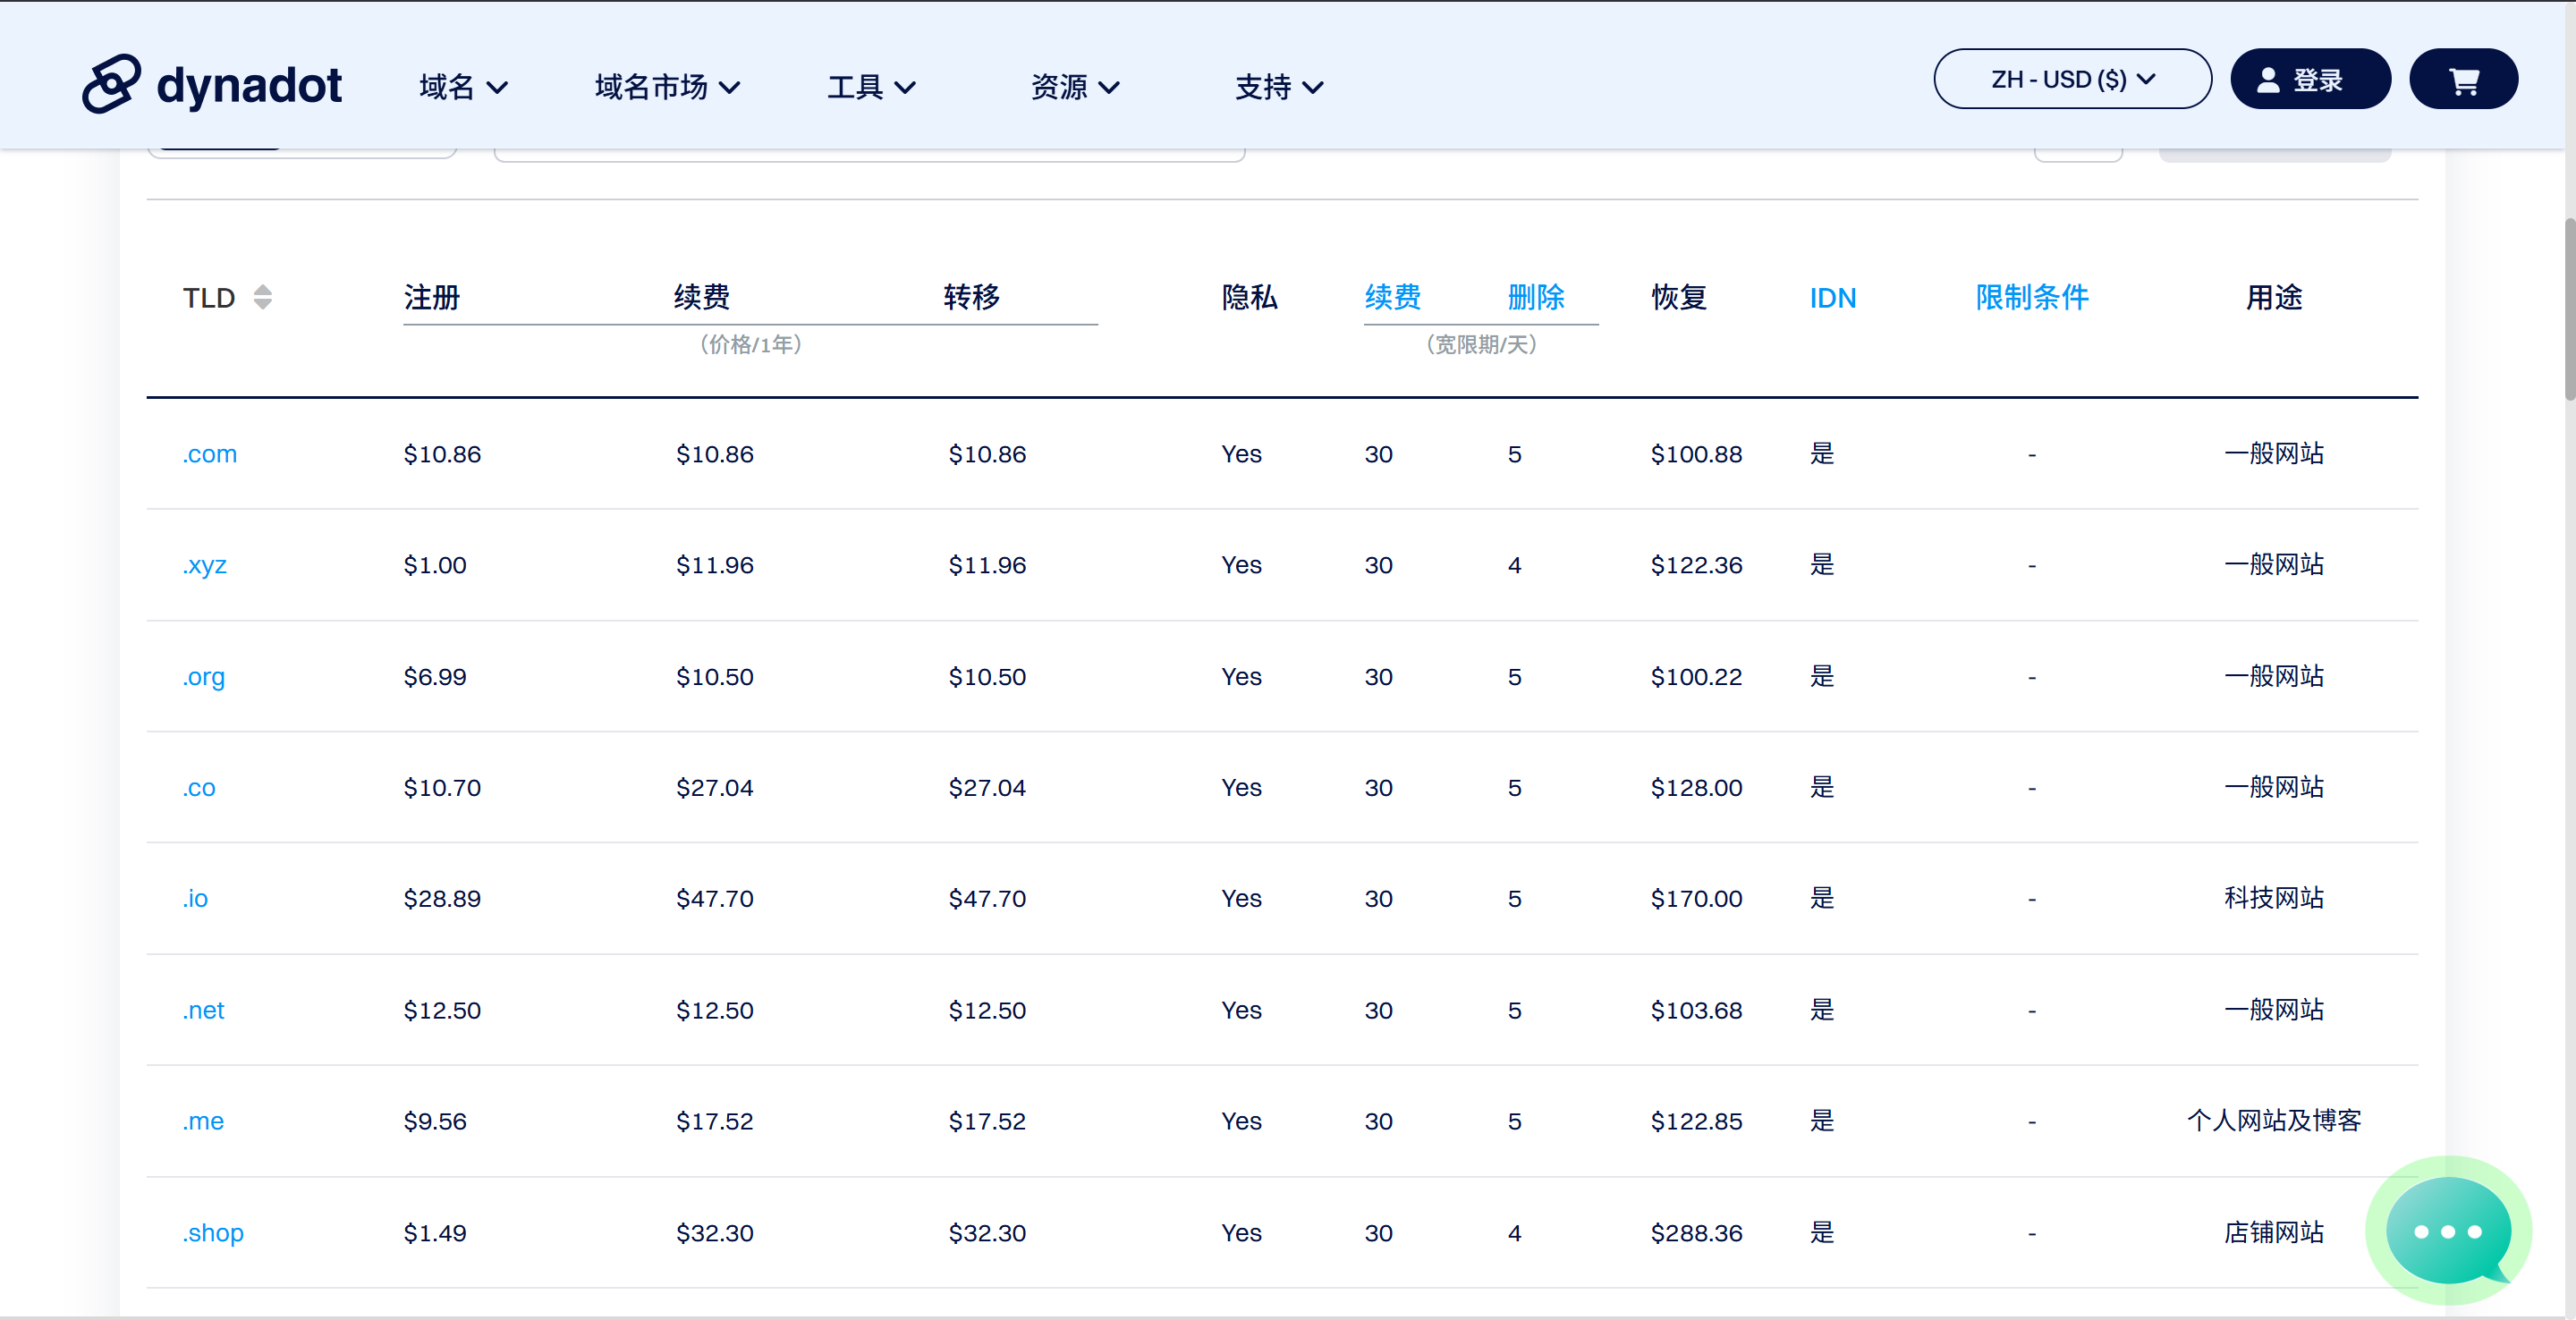Expand the 域名 navigation menu

coord(460,87)
